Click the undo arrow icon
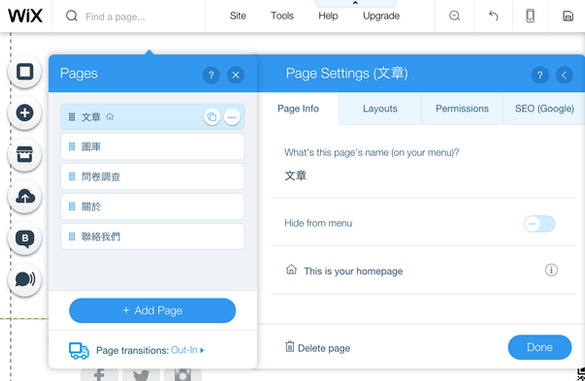The image size is (585, 381). 493,16
